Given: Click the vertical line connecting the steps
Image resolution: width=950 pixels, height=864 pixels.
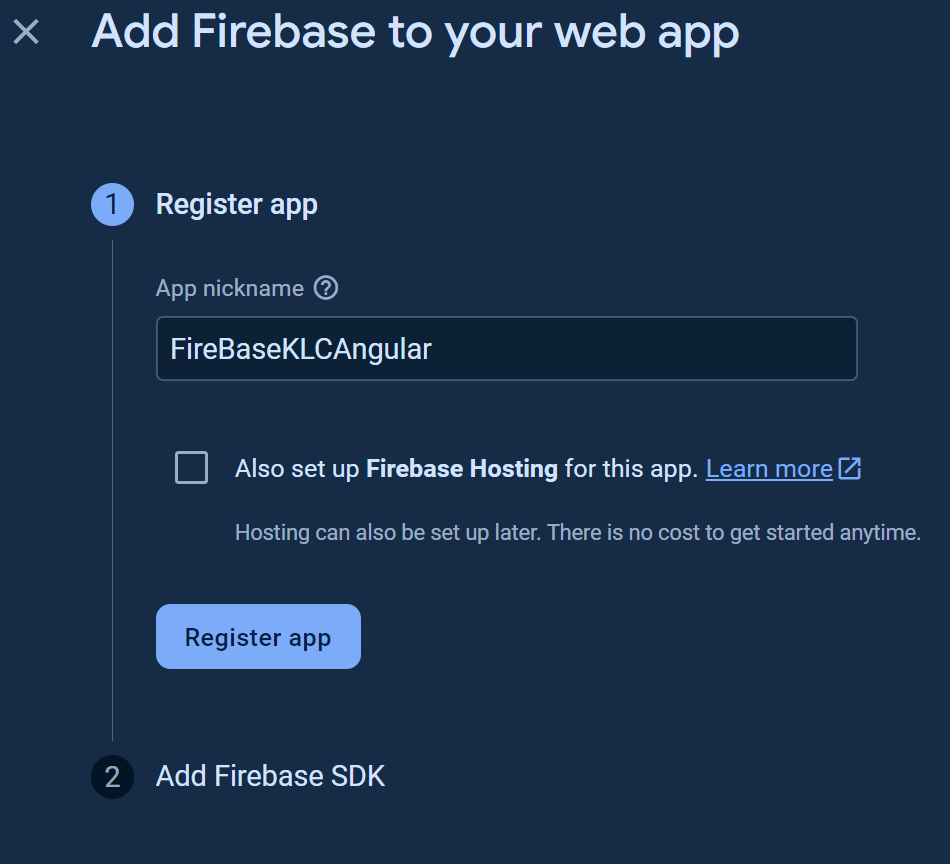Looking at the screenshot, I should pyautogui.click(x=112, y=490).
